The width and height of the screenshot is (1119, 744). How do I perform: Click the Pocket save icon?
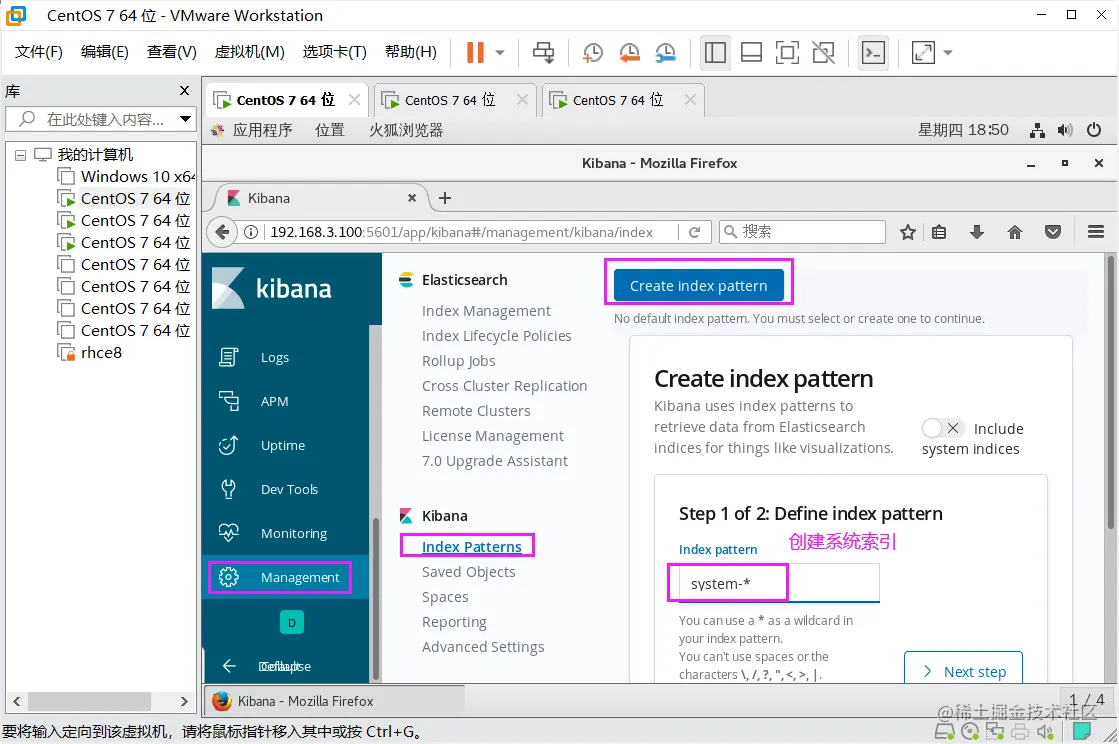1053,232
